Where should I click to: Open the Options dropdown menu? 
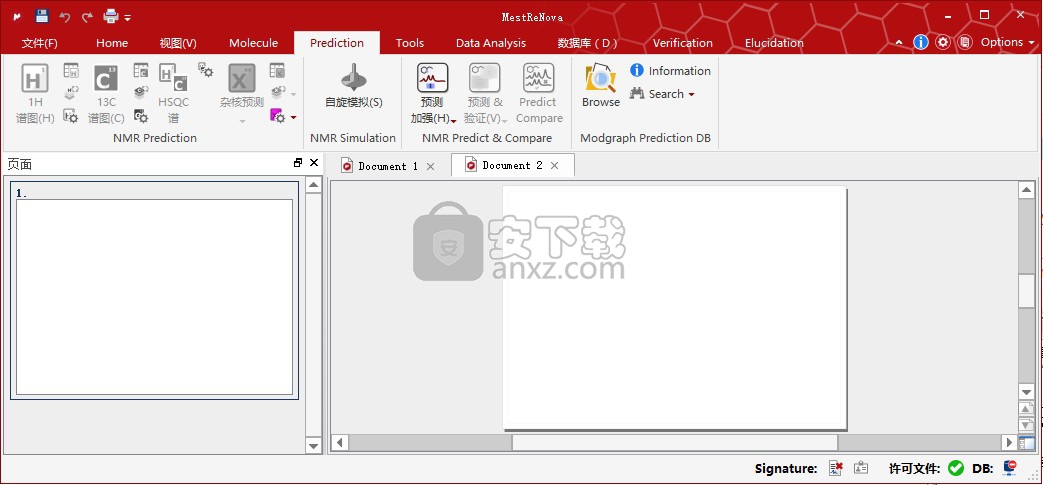(1008, 42)
